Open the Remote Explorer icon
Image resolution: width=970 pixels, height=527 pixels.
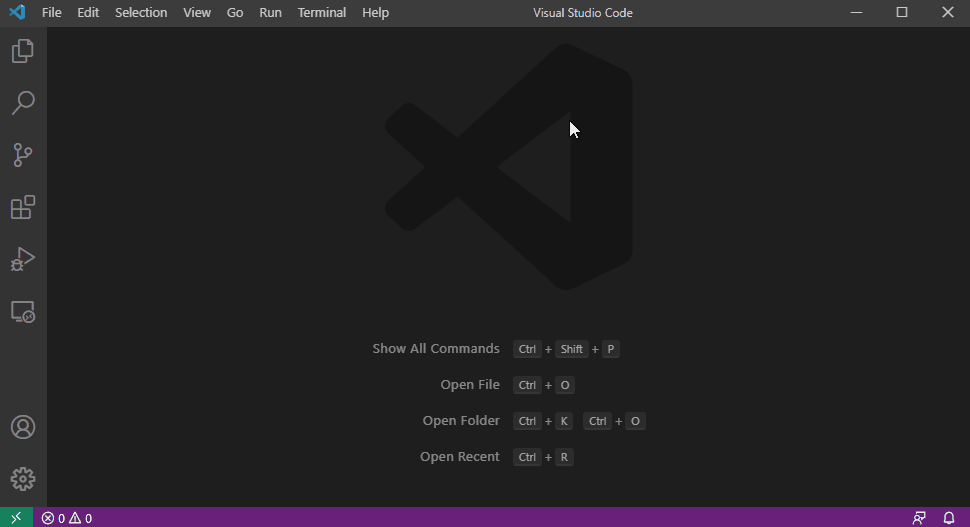(23, 311)
